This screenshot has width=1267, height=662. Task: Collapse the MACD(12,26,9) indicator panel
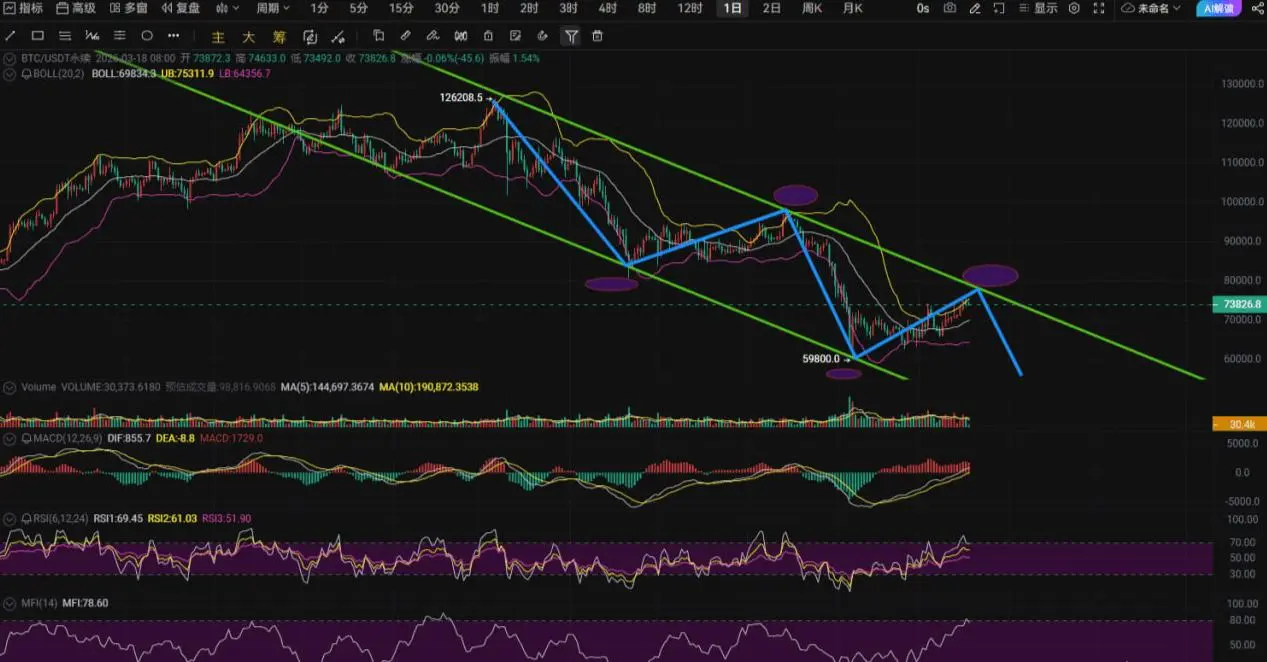(9, 438)
